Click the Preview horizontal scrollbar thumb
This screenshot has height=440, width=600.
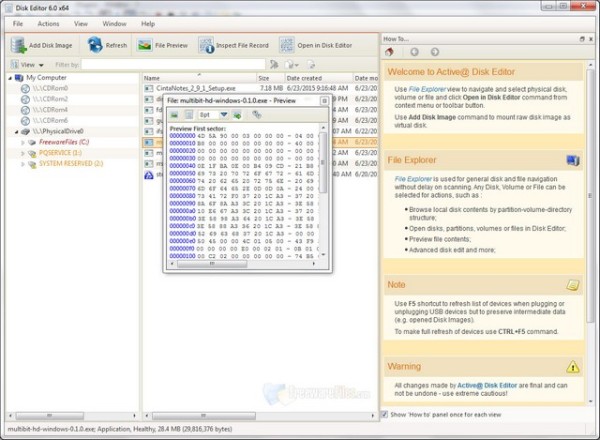[x=212, y=264]
